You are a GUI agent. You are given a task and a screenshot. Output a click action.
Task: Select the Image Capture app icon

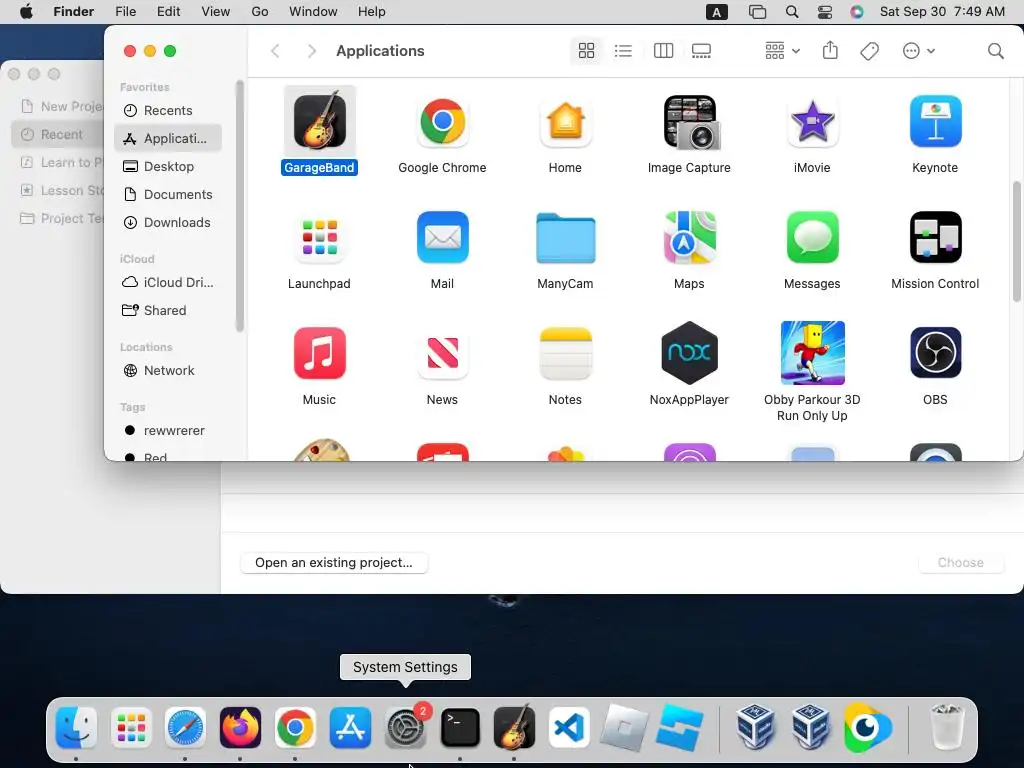point(689,121)
